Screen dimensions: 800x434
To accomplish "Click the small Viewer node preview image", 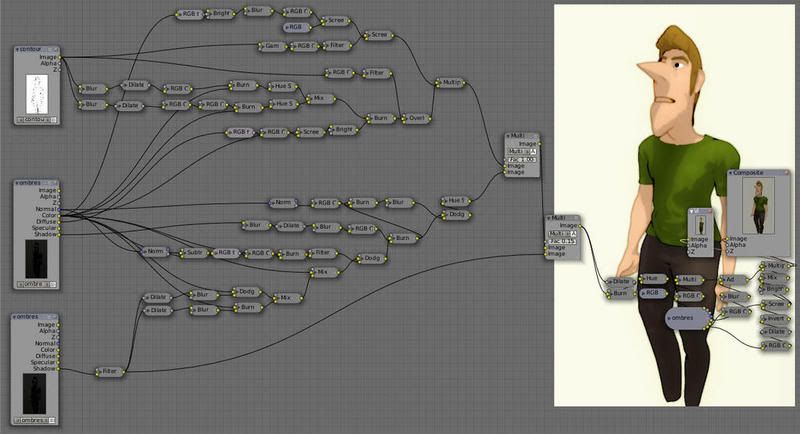I will pos(701,225).
